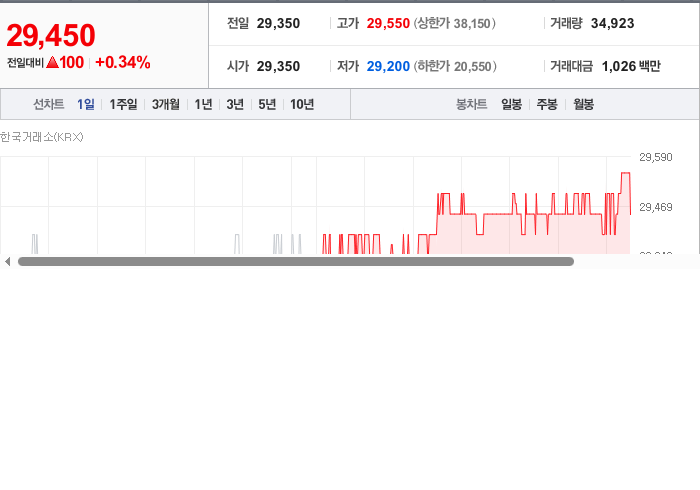The width and height of the screenshot is (700, 490).
Task: Open the 일봉 candle chart
Action: [512, 104]
